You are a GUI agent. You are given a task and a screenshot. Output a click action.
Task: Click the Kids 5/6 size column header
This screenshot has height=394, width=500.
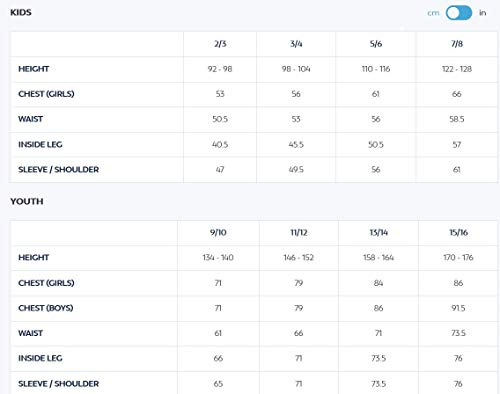click(x=376, y=44)
